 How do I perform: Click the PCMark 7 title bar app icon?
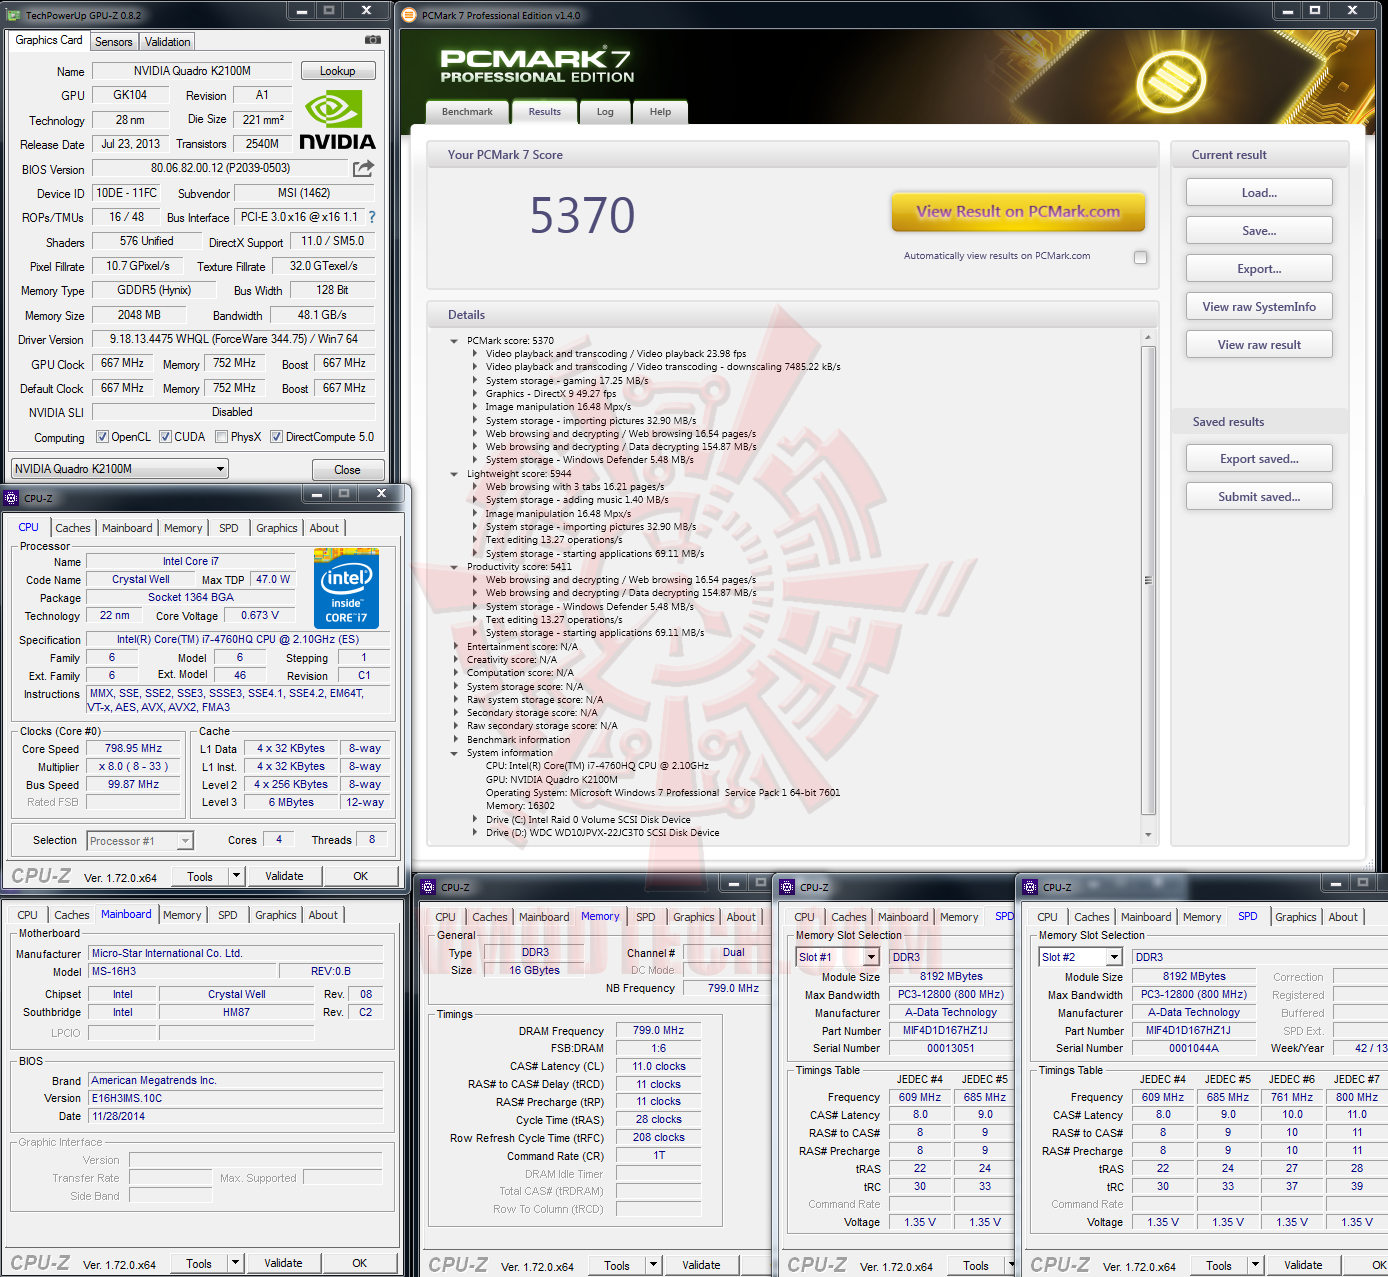409,15
